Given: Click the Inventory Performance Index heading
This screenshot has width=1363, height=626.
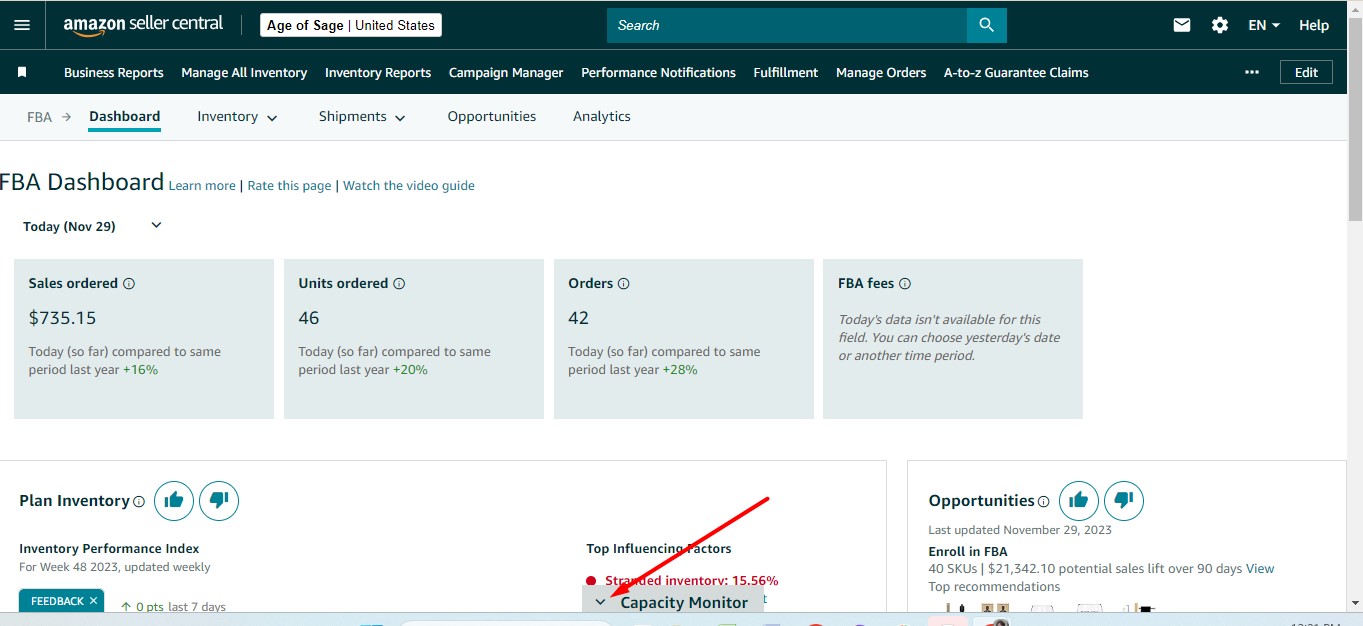Looking at the screenshot, I should [x=109, y=548].
